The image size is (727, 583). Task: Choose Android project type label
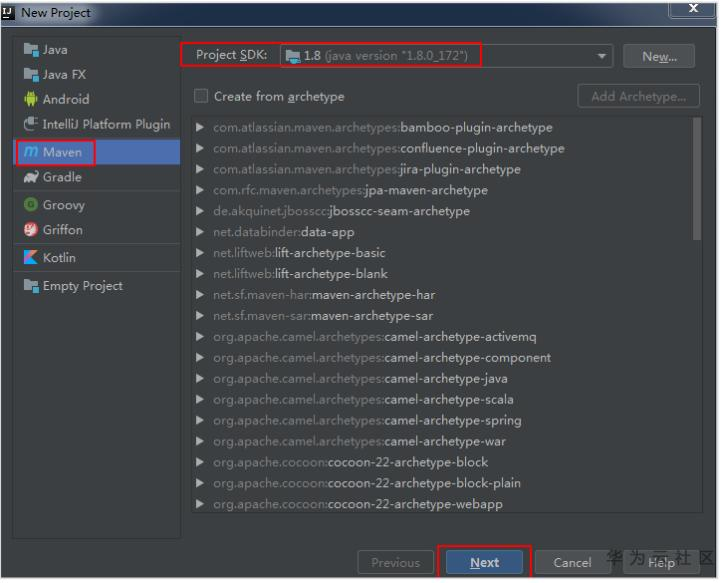click(66, 99)
